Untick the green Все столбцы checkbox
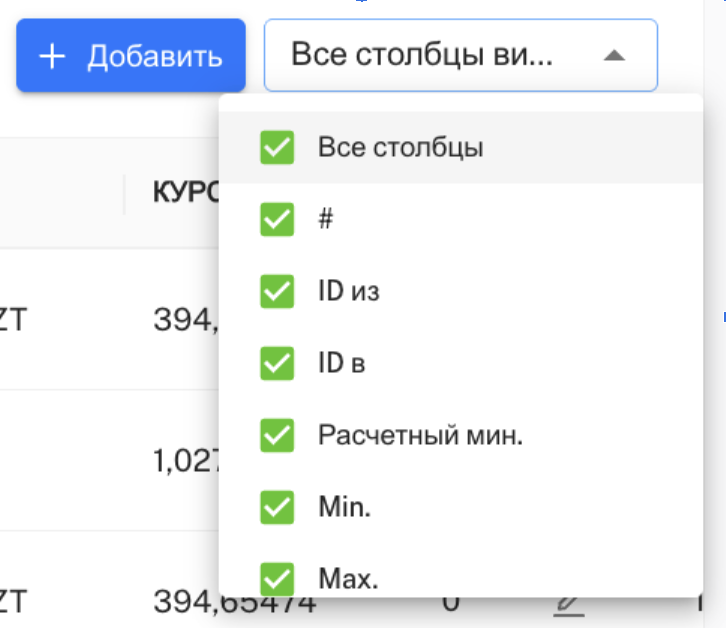The width and height of the screenshot is (726, 628). (277, 148)
